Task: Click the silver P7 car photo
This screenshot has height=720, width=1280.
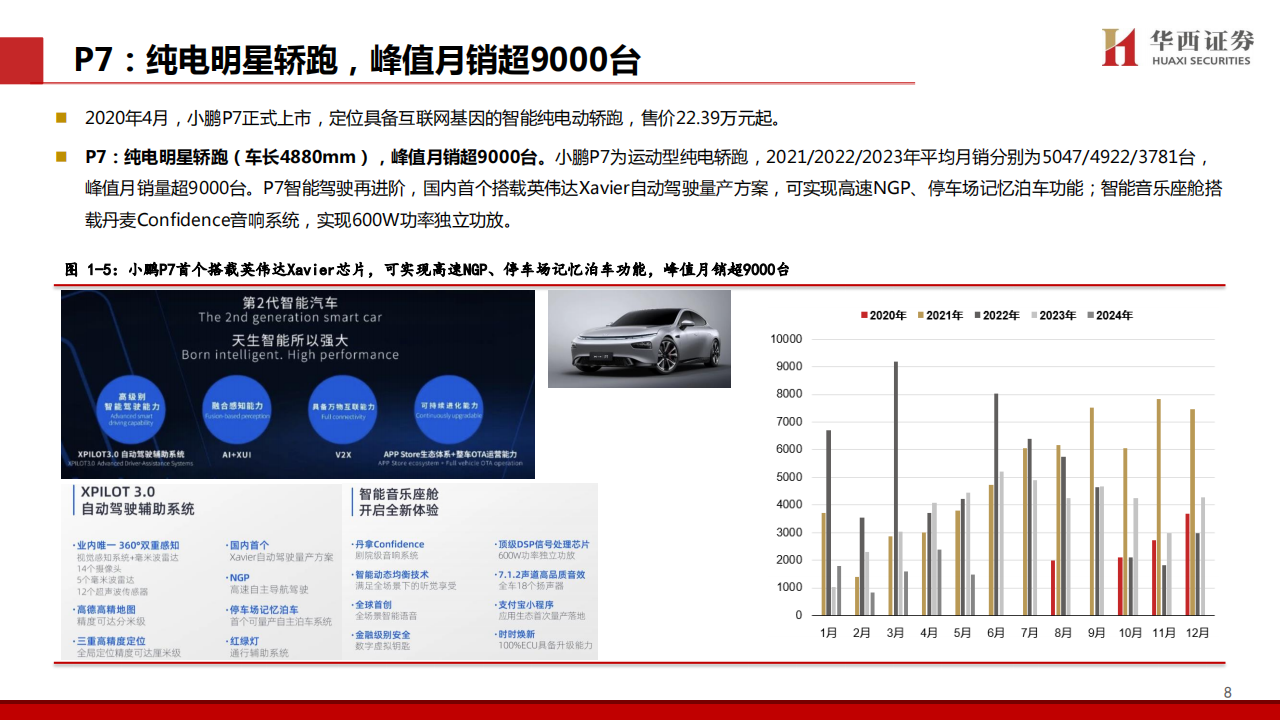Action: point(639,339)
